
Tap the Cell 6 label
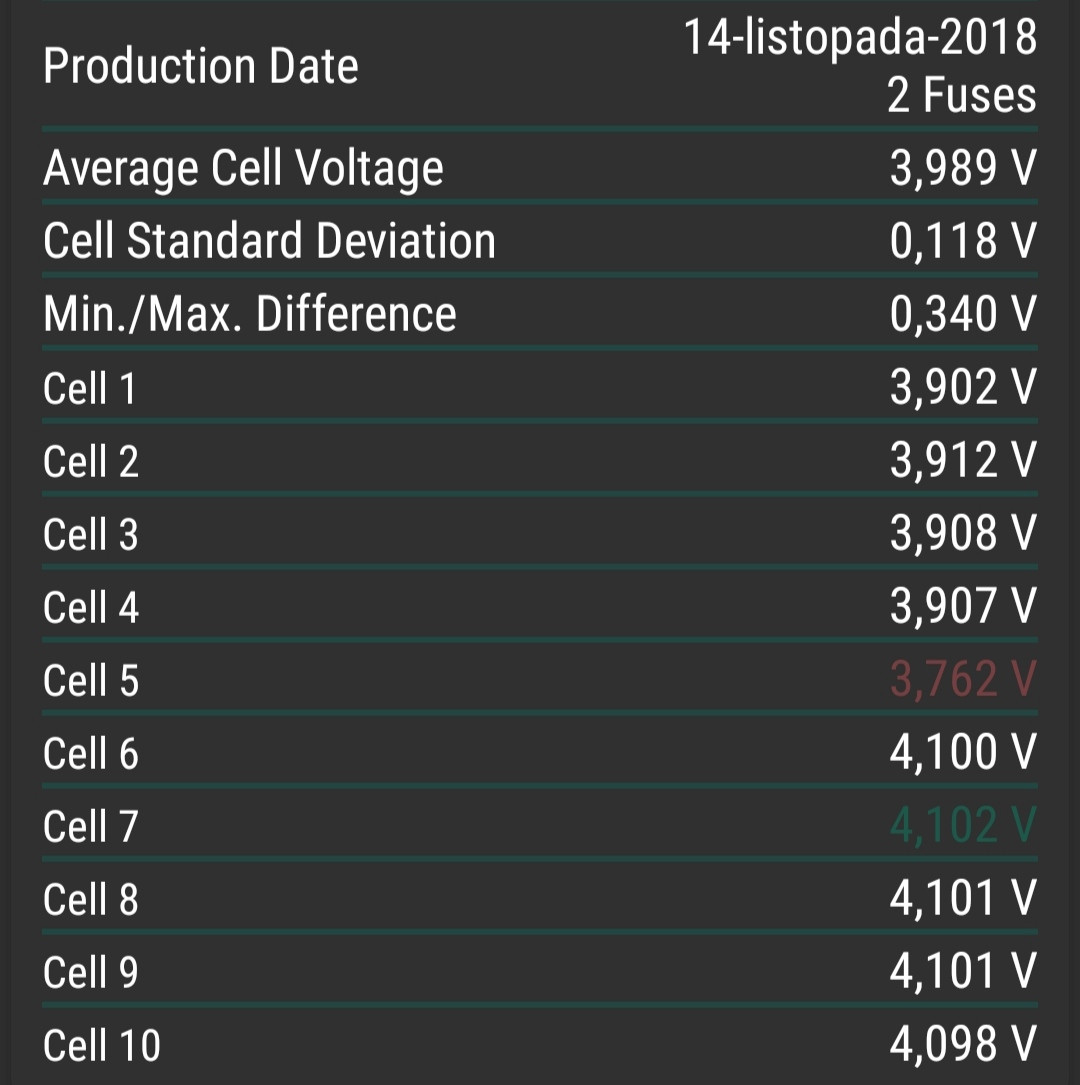[90, 753]
